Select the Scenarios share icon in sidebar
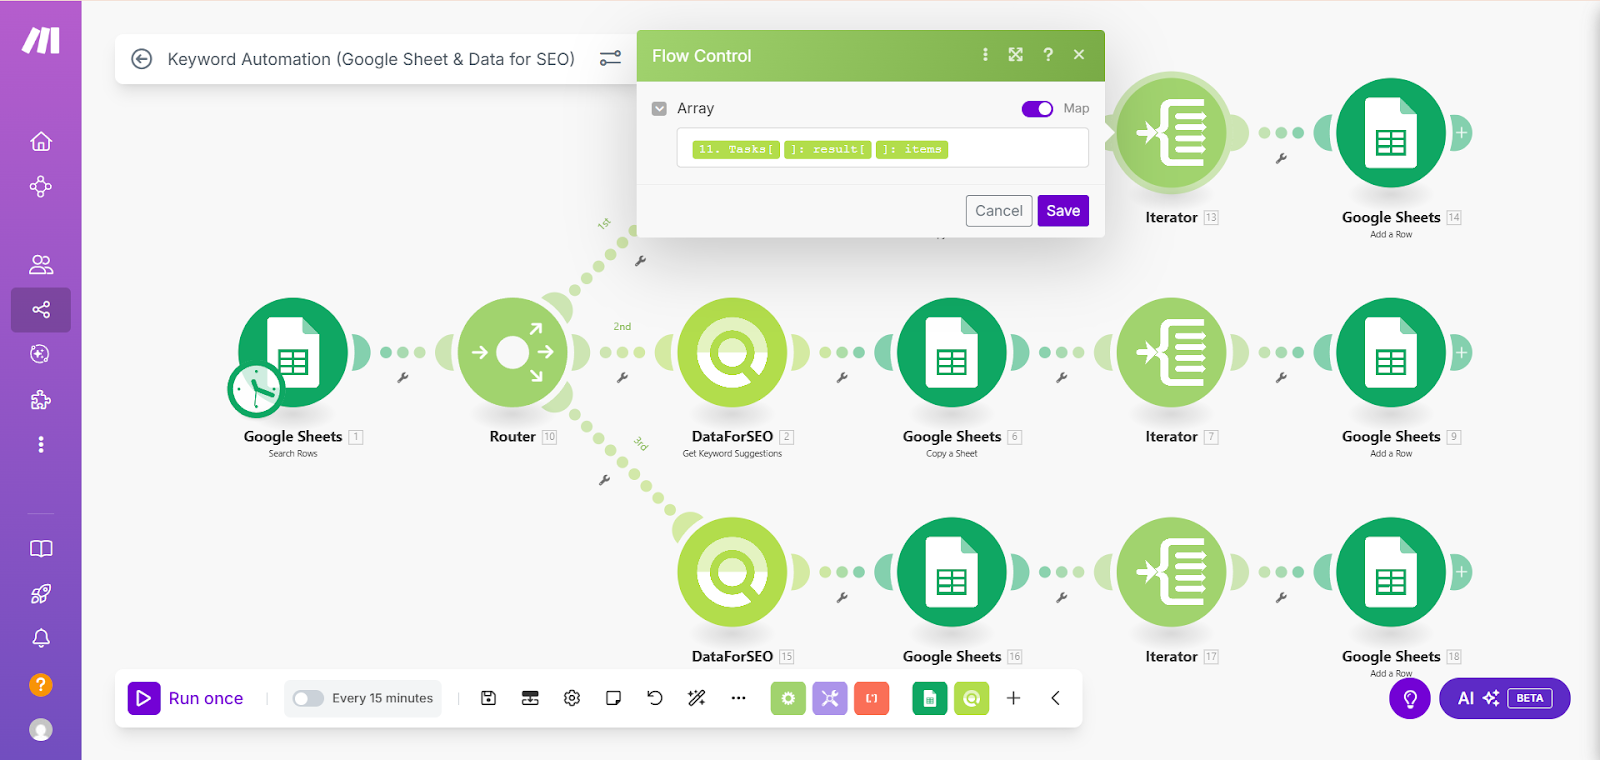Image resolution: width=1600 pixels, height=760 pixels. [x=41, y=310]
